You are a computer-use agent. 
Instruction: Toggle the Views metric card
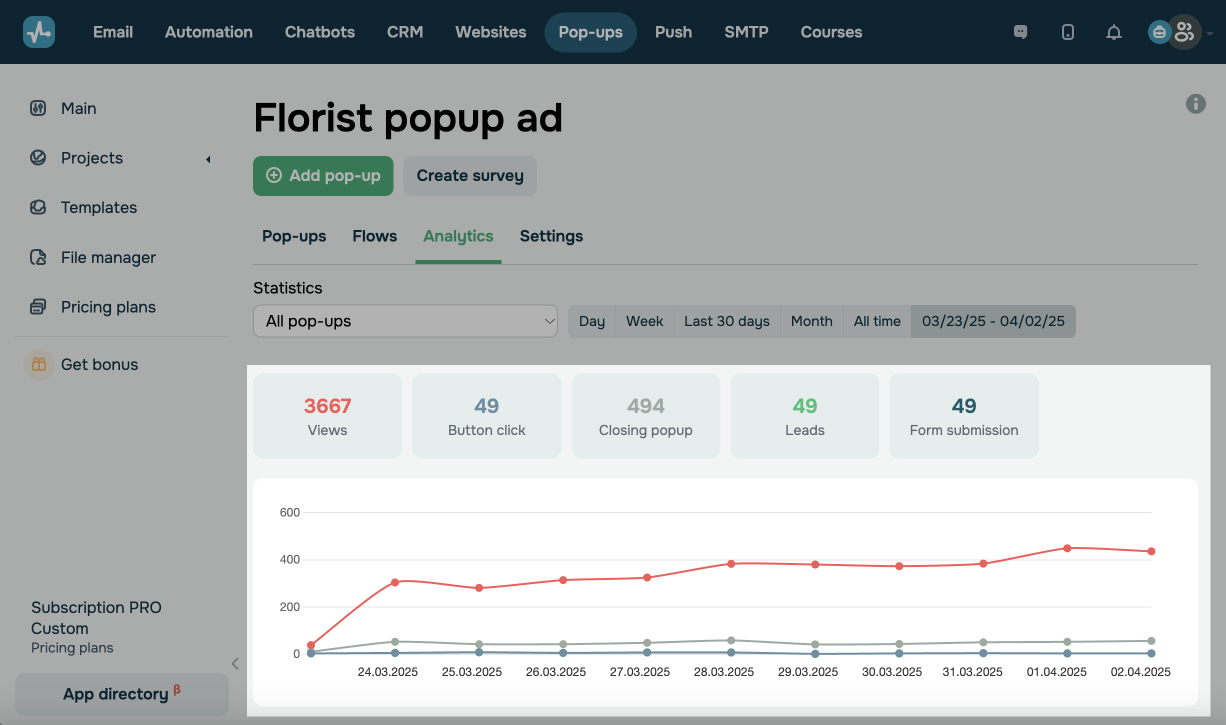point(327,416)
